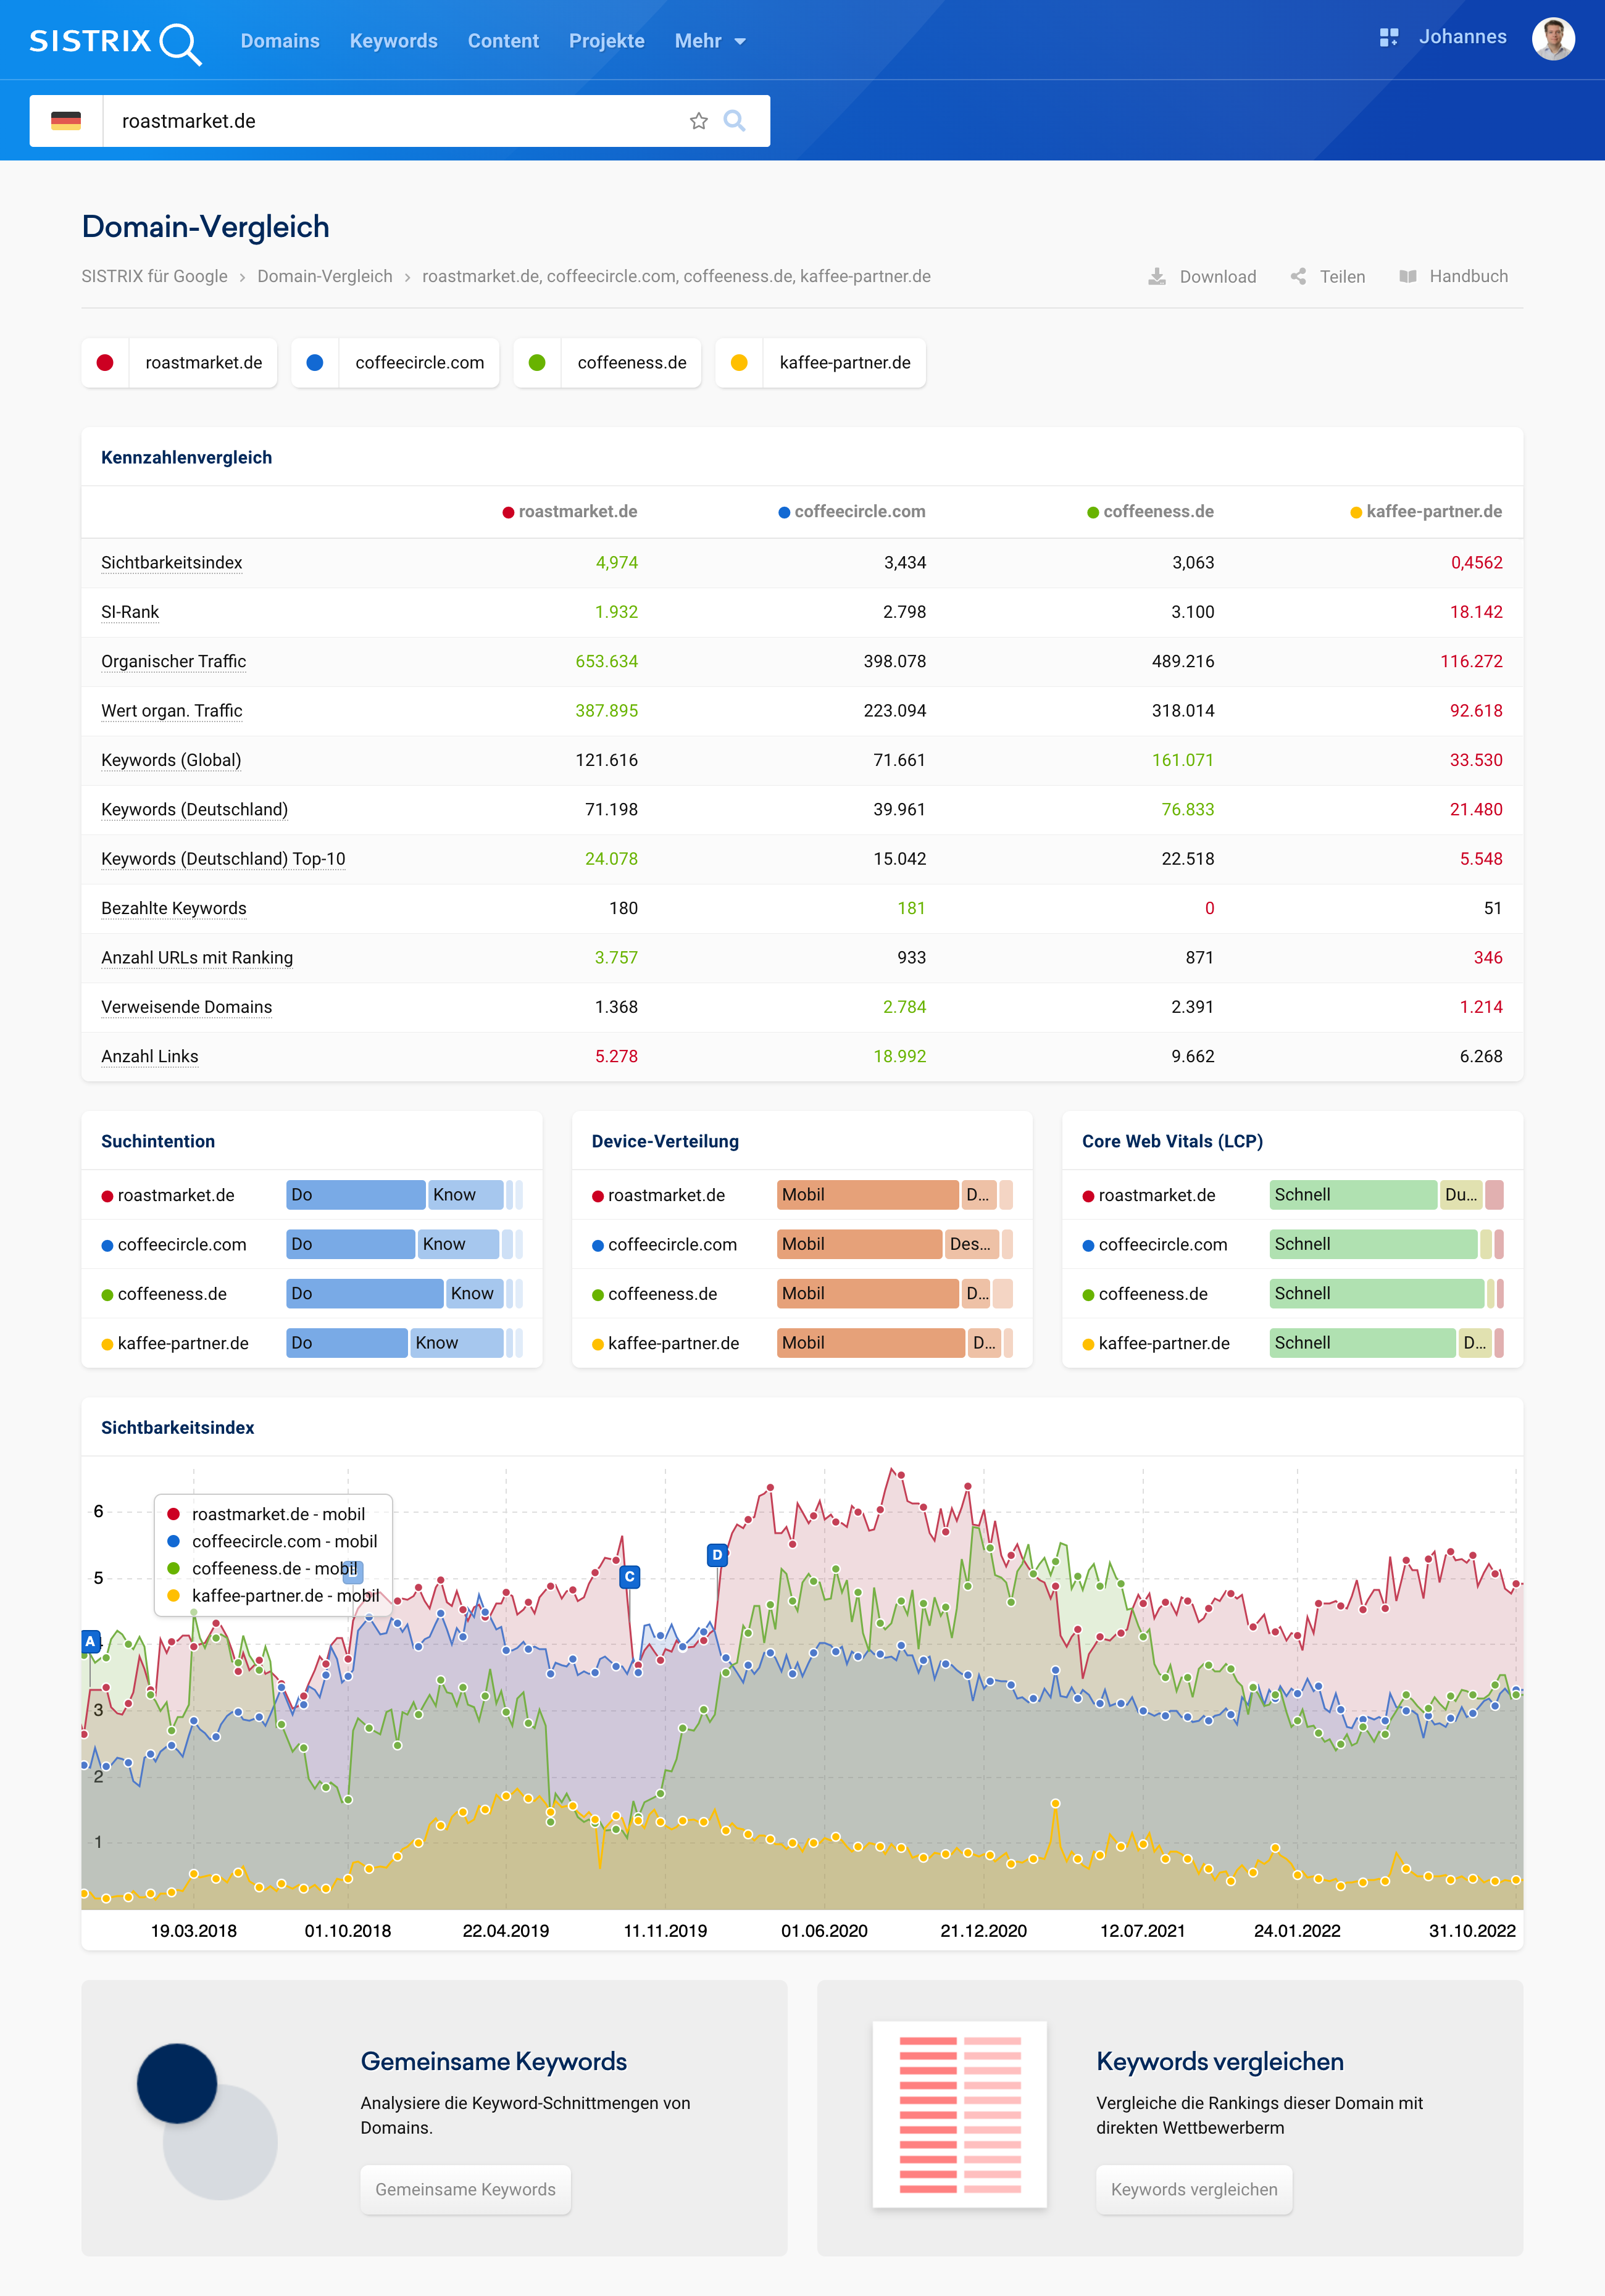The height and width of the screenshot is (2296, 1605).
Task: Open the German flag country selector
Action: coord(66,121)
